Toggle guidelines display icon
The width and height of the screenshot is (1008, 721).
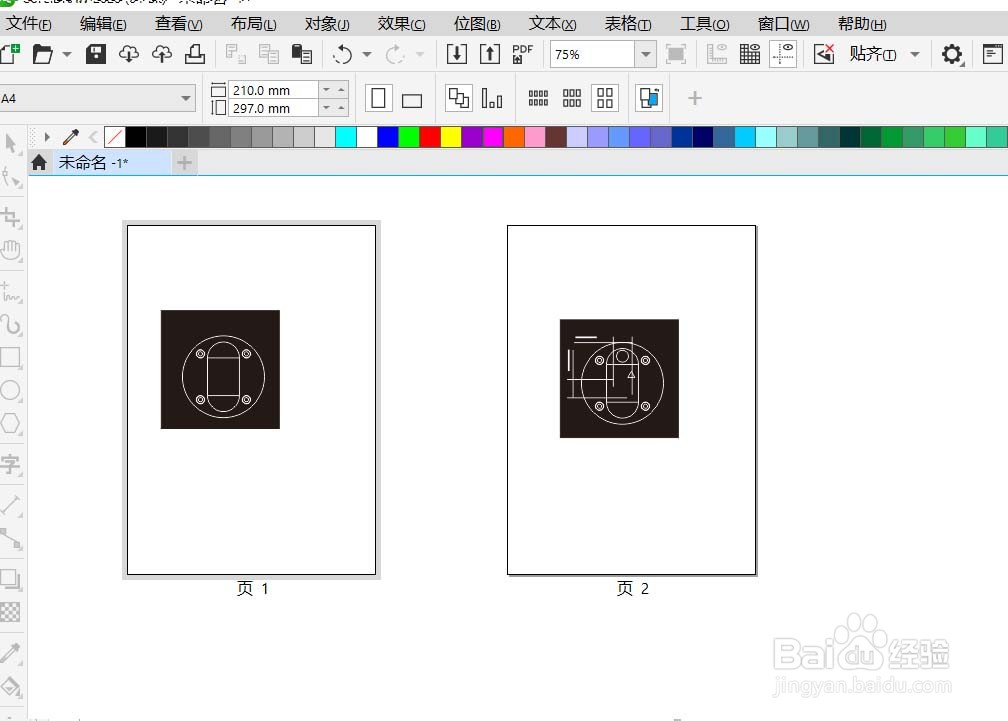click(x=783, y=54)
